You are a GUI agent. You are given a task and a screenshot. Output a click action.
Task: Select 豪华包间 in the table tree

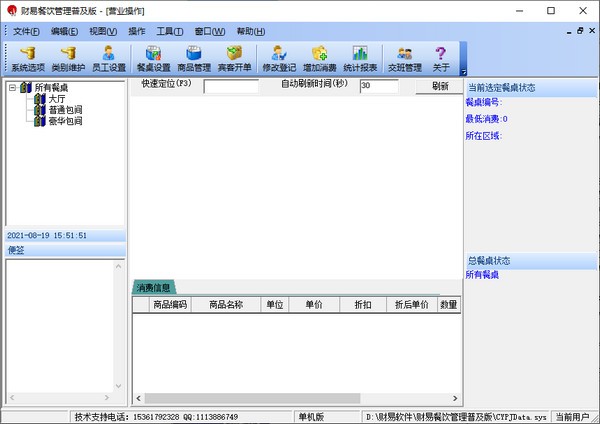[65, 121]
